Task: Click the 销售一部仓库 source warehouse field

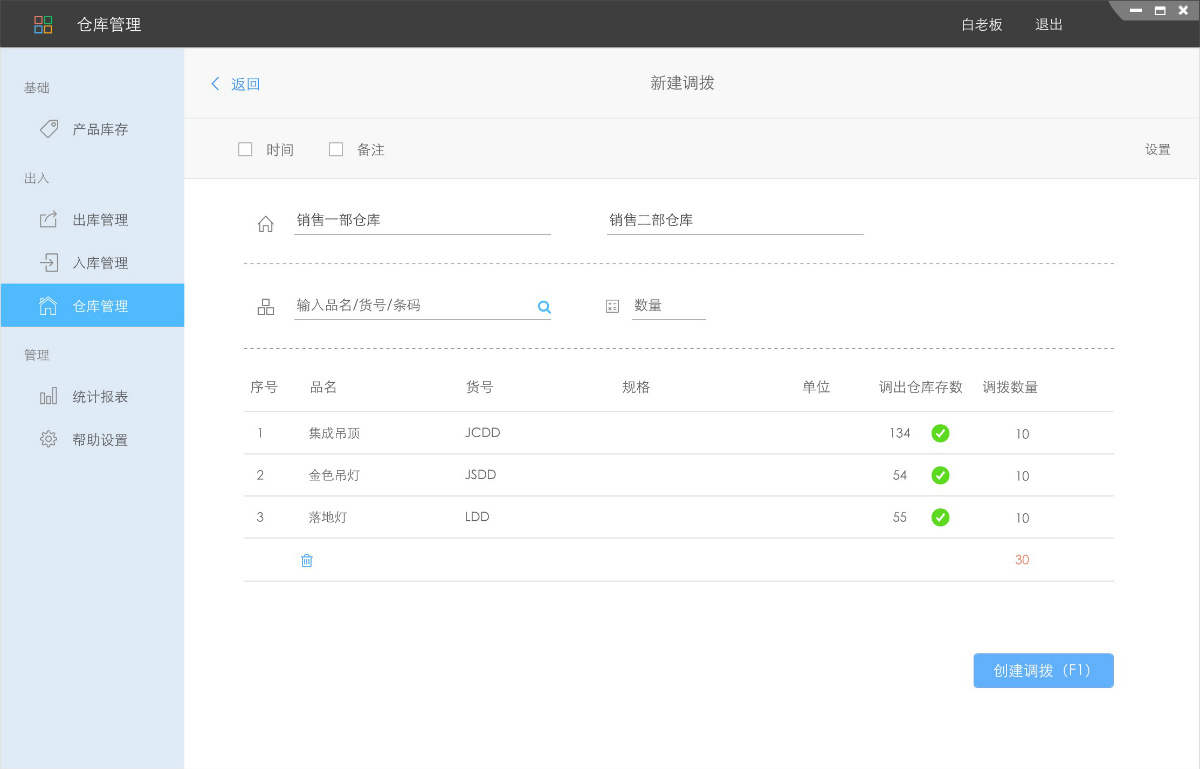Action: click(x=422, y=220)
